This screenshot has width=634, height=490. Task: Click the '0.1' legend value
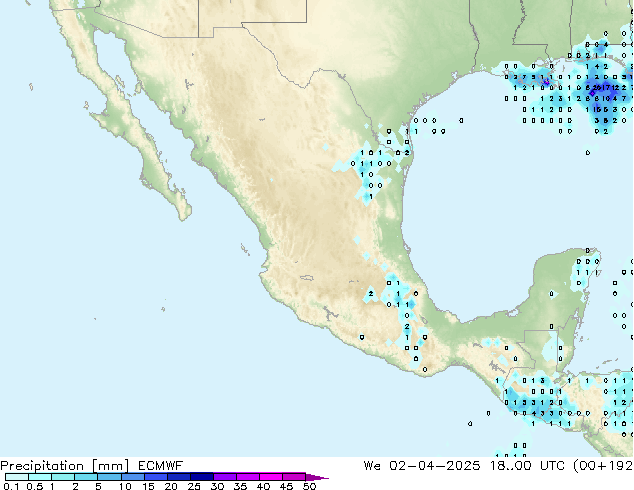[x=11, y=486]
